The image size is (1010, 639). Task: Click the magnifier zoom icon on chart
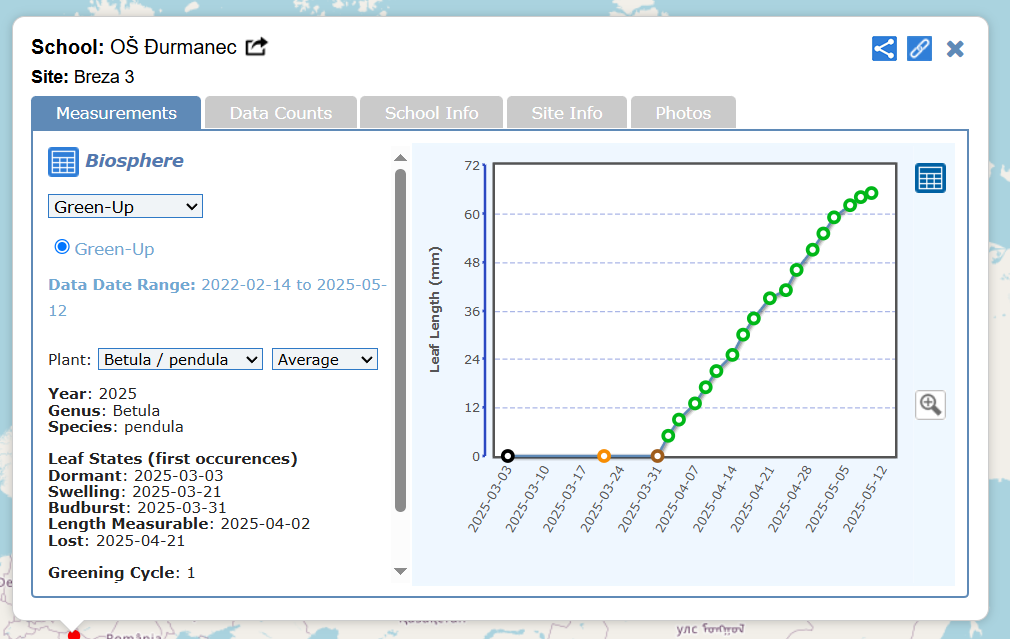(x=930, y=404)
